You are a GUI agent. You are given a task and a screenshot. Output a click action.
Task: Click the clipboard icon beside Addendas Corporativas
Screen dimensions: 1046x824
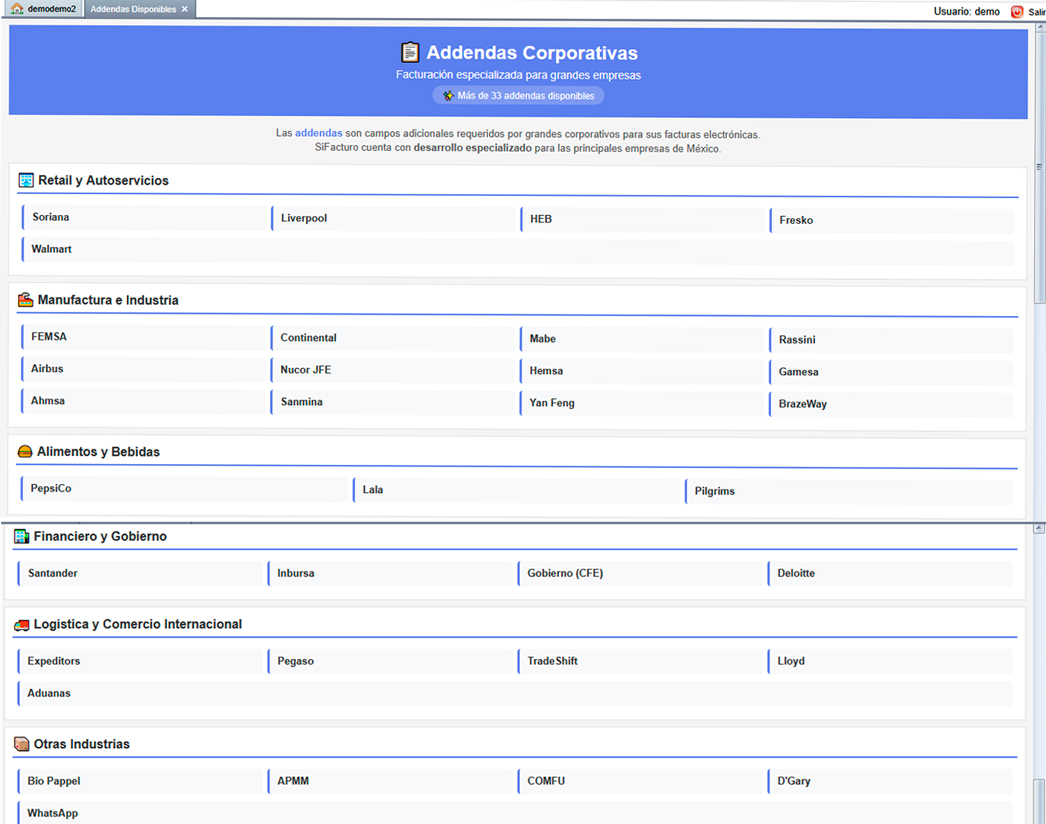[x=410, y=53]
